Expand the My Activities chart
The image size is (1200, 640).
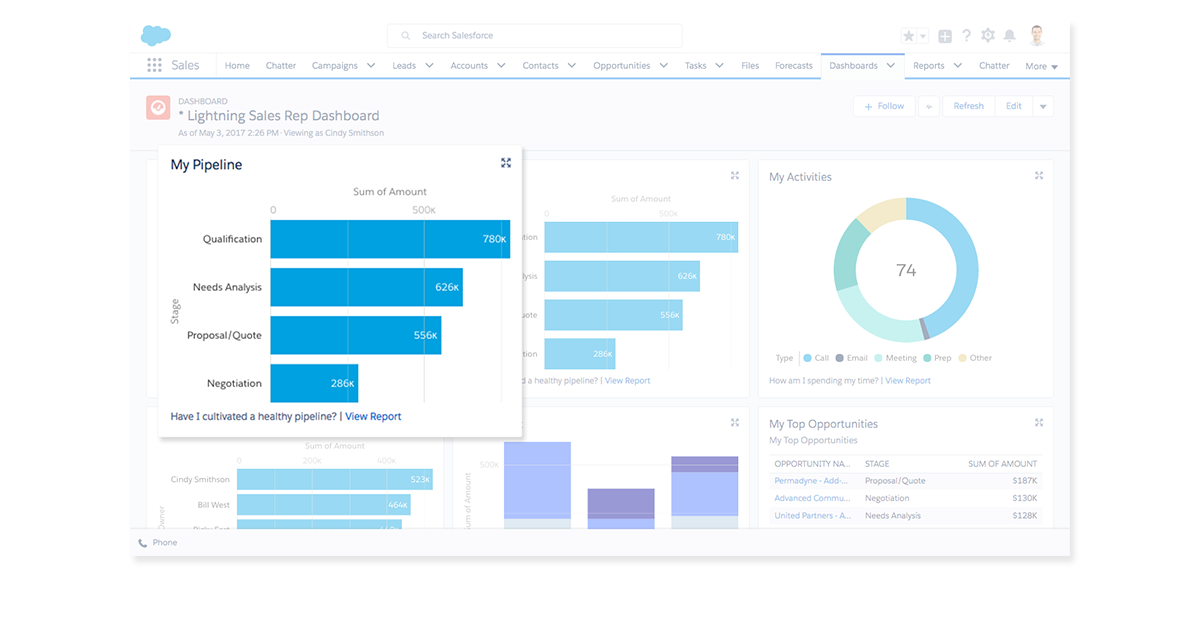1039,176
